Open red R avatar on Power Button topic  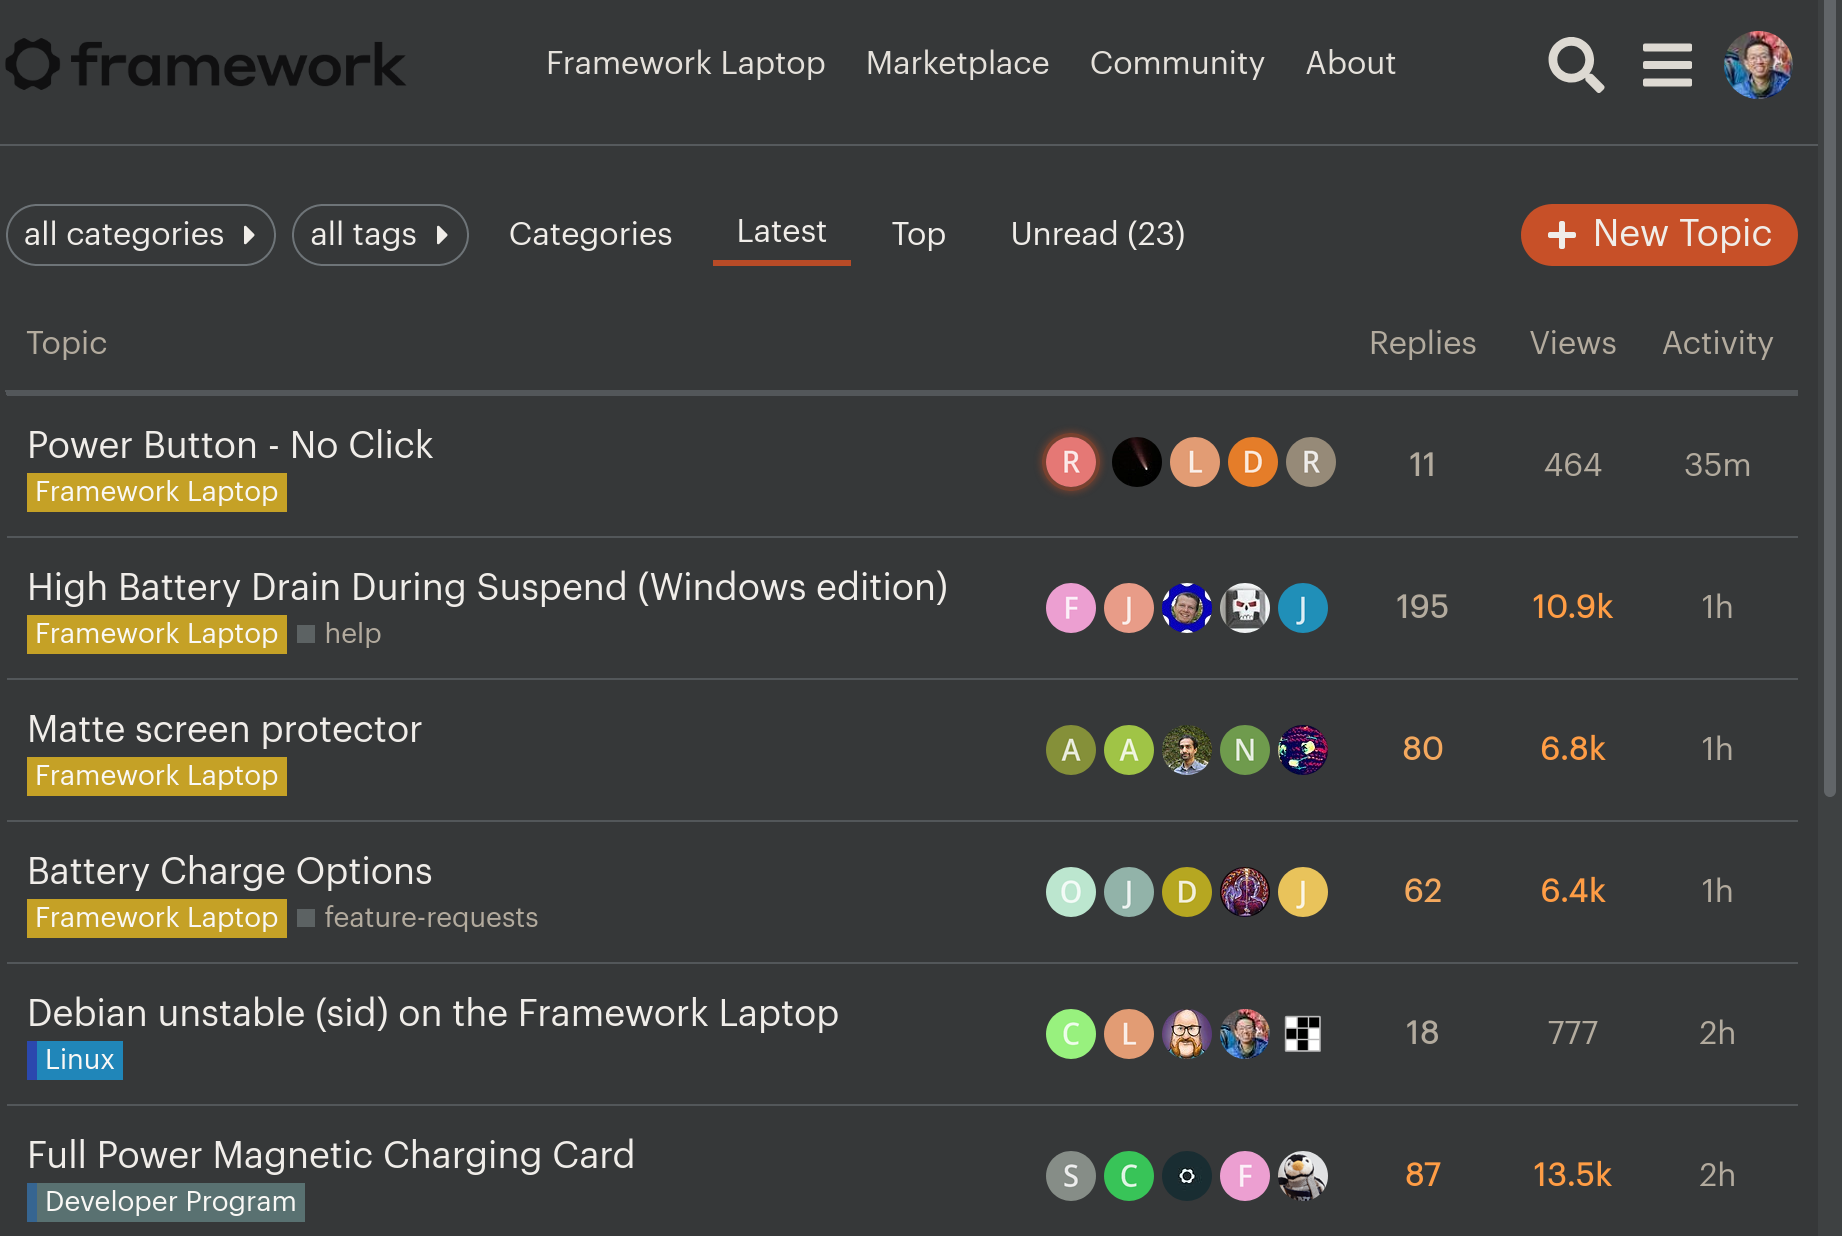click(1071, 462)
